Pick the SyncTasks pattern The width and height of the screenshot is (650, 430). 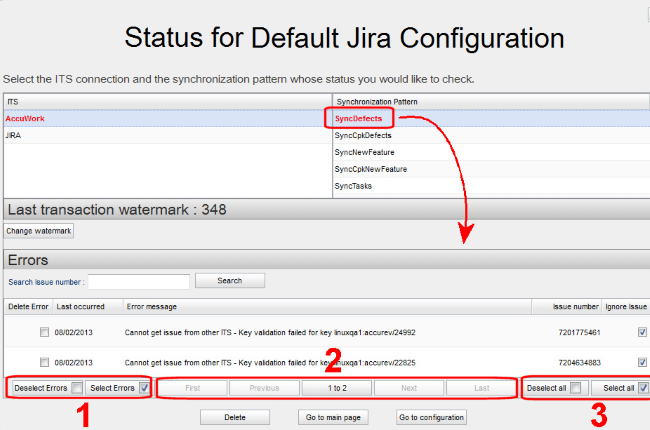click(354, 186)
